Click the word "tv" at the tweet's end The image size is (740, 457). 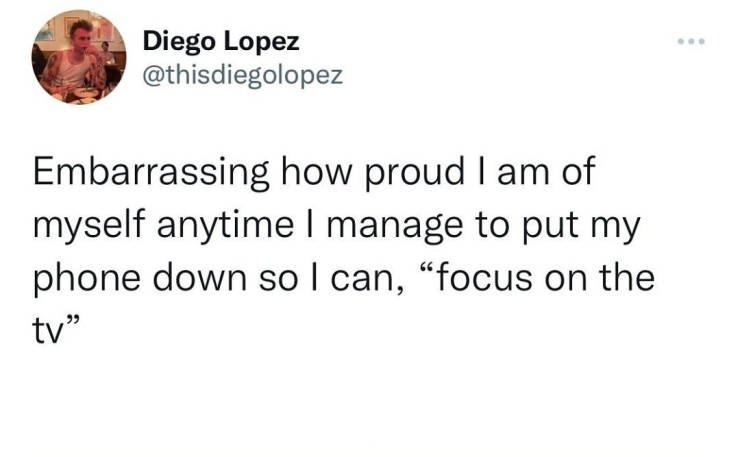pyautogui.click(x=48, y=328)
